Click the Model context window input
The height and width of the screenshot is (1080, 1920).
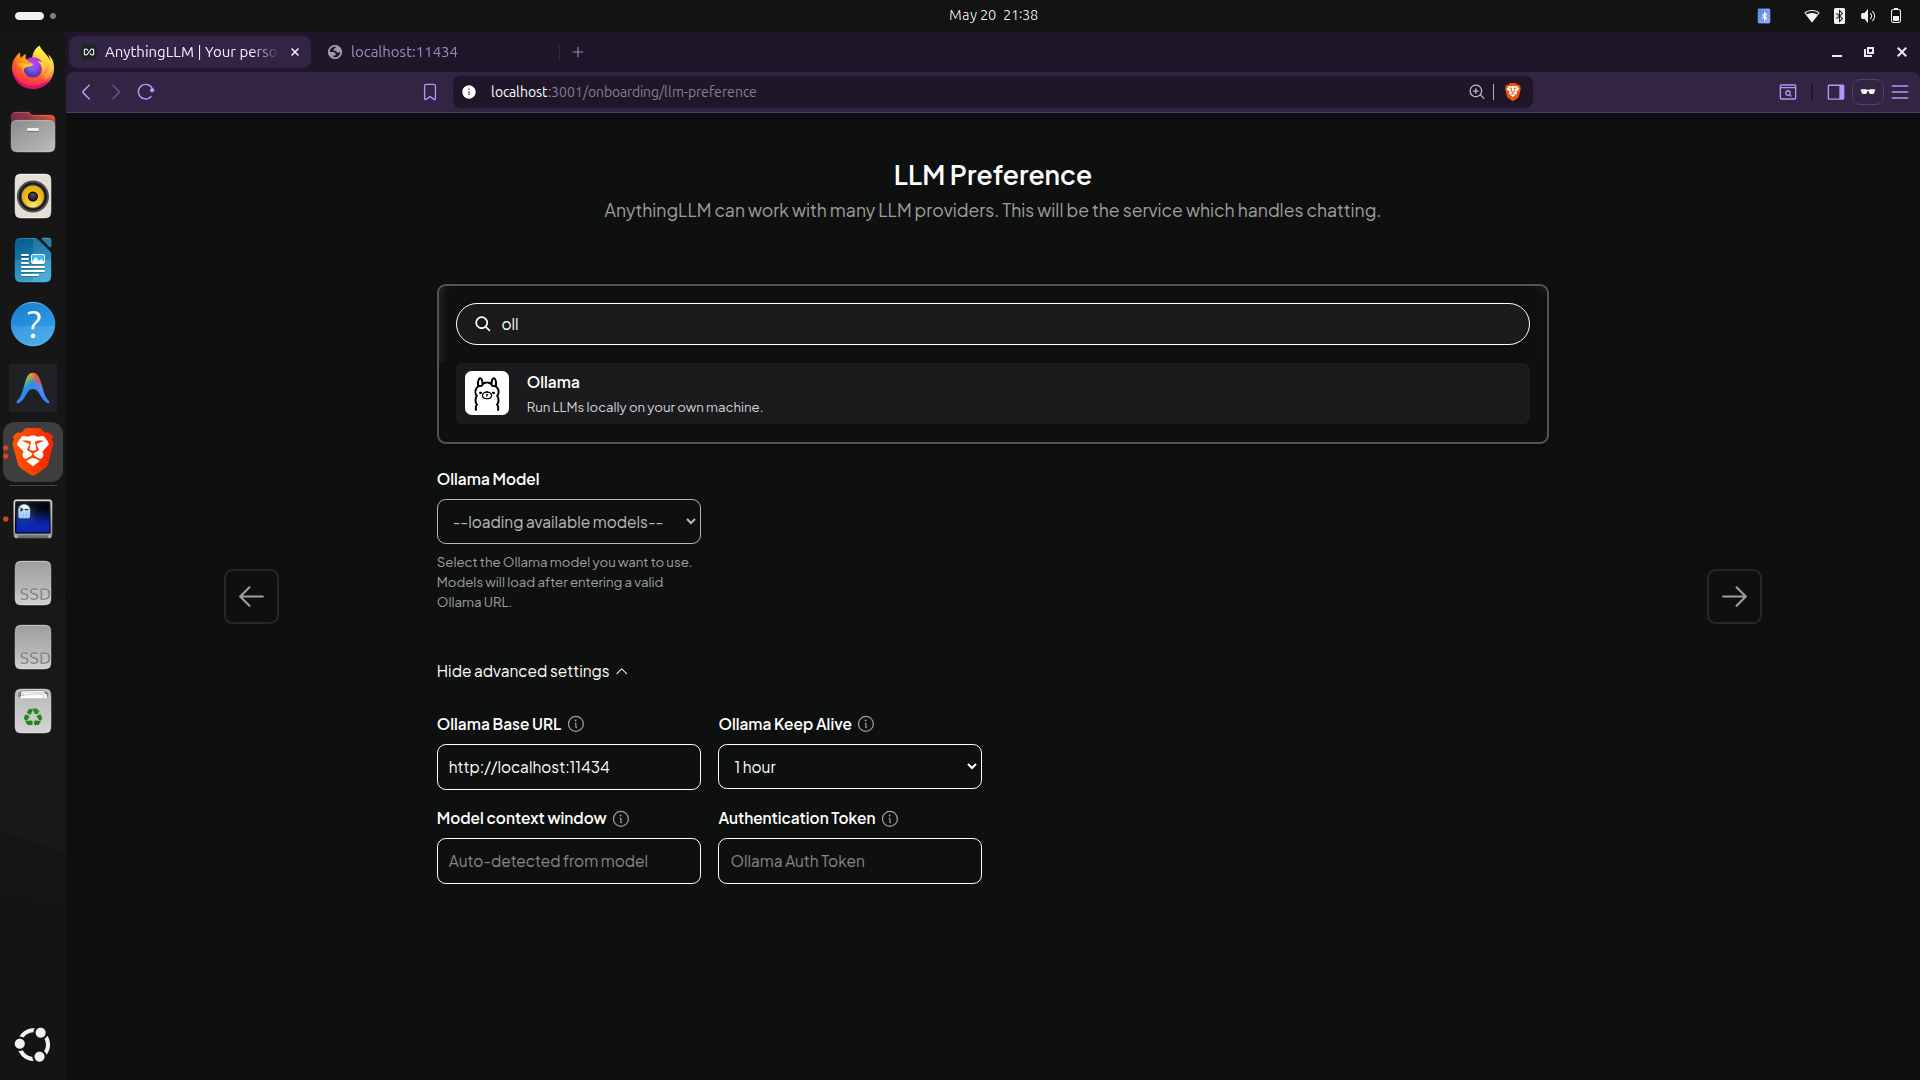[x=568, y=861]
